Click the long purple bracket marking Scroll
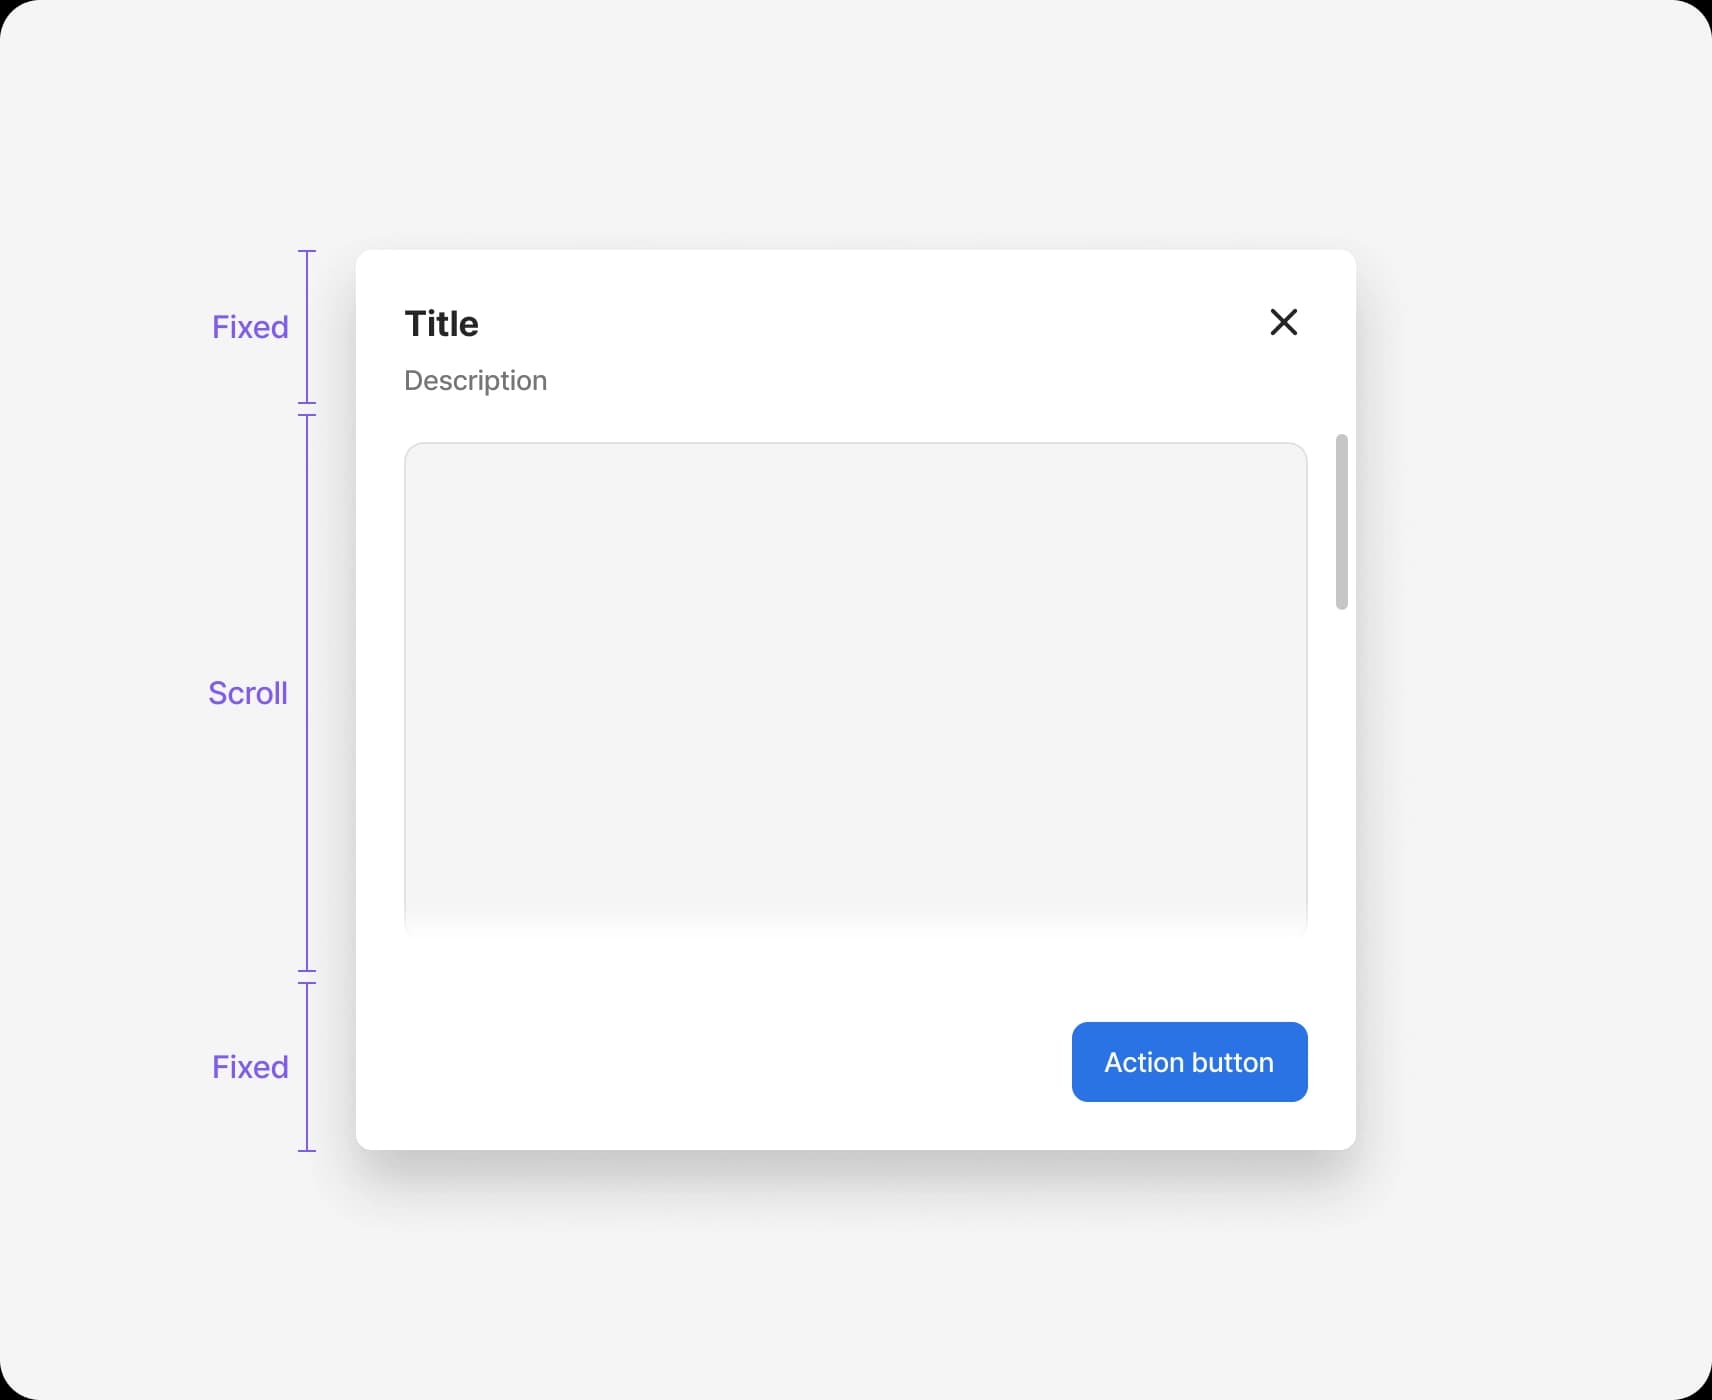Screen dimensions: 1712x1400 [307, 693]
